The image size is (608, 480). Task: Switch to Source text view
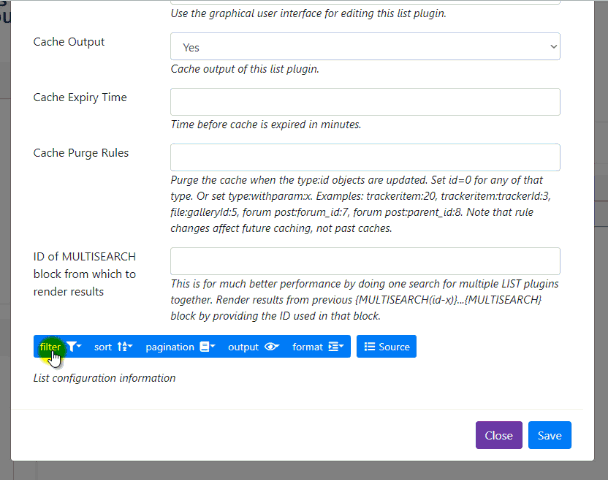point(394,347)
